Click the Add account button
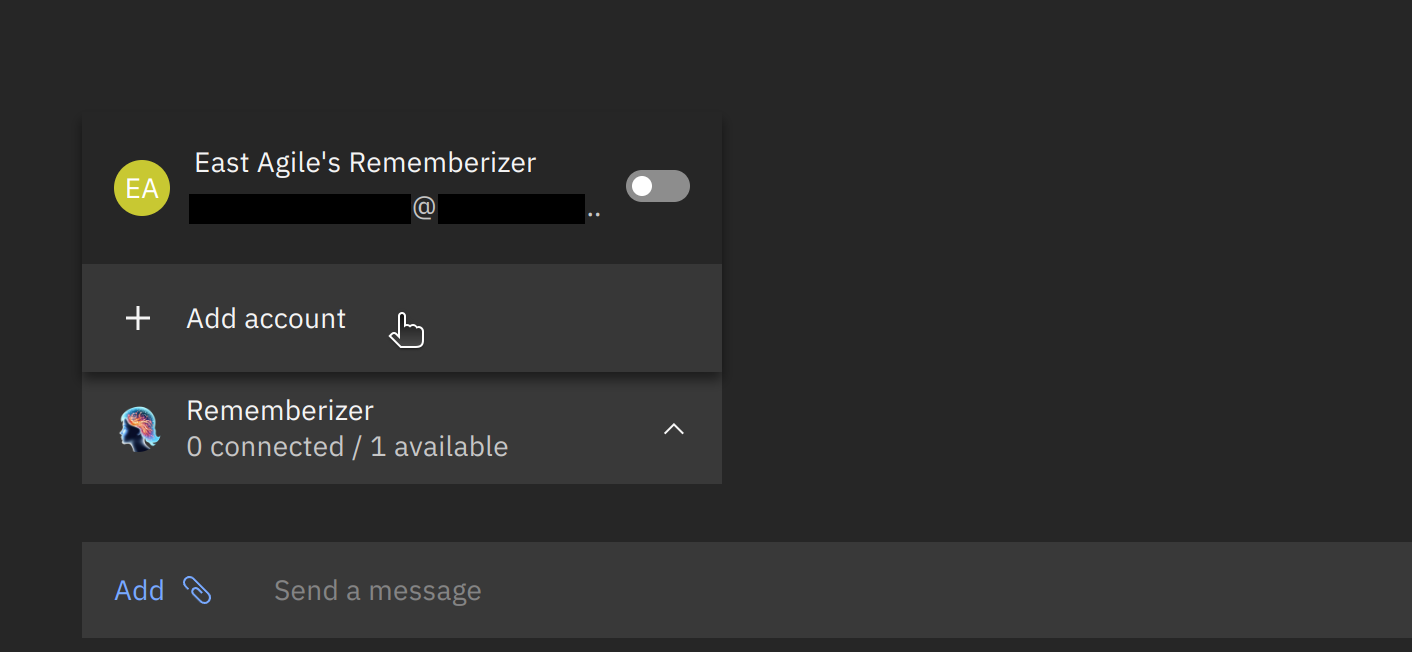 [x=266, y=318]
